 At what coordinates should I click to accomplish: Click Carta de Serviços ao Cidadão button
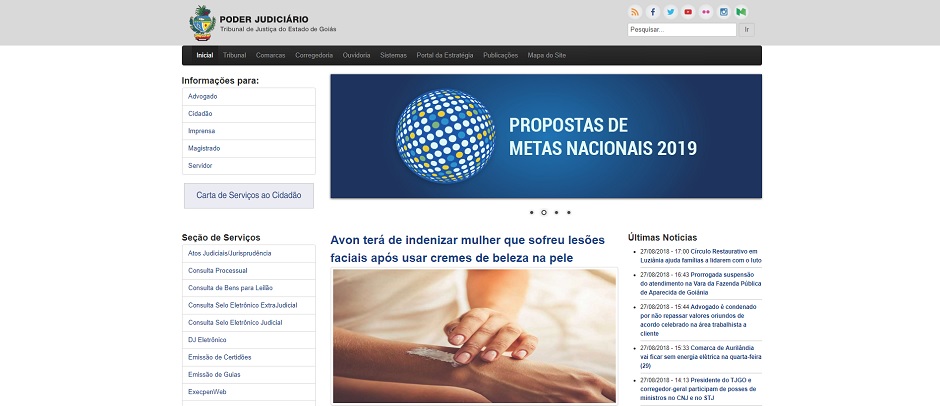(249, 196)
